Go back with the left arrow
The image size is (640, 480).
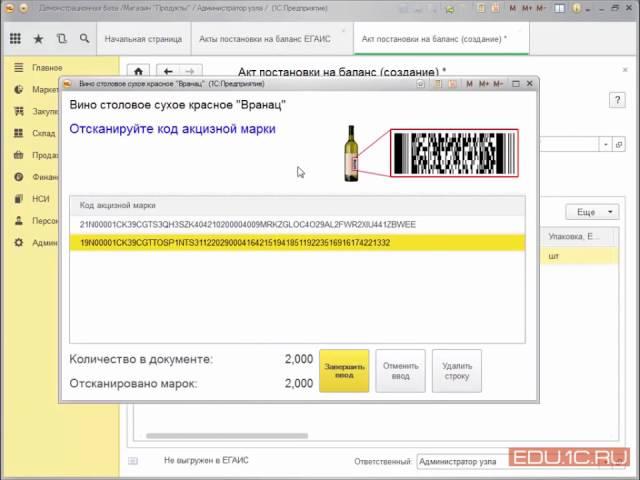pyautogui.click(x=168, y=71)
